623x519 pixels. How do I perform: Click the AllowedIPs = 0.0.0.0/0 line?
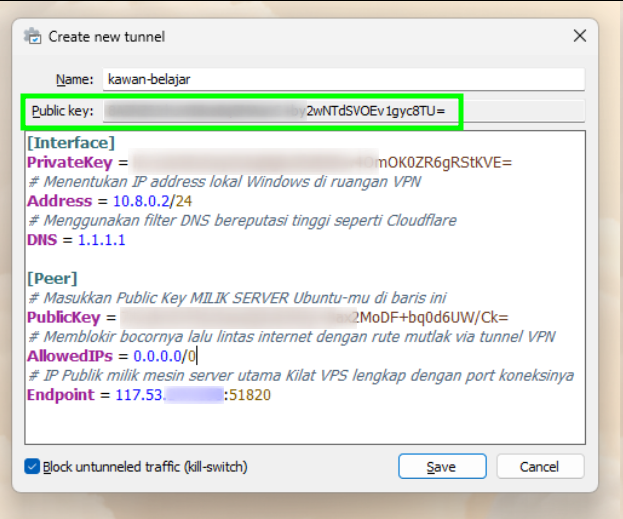point(111,356)
